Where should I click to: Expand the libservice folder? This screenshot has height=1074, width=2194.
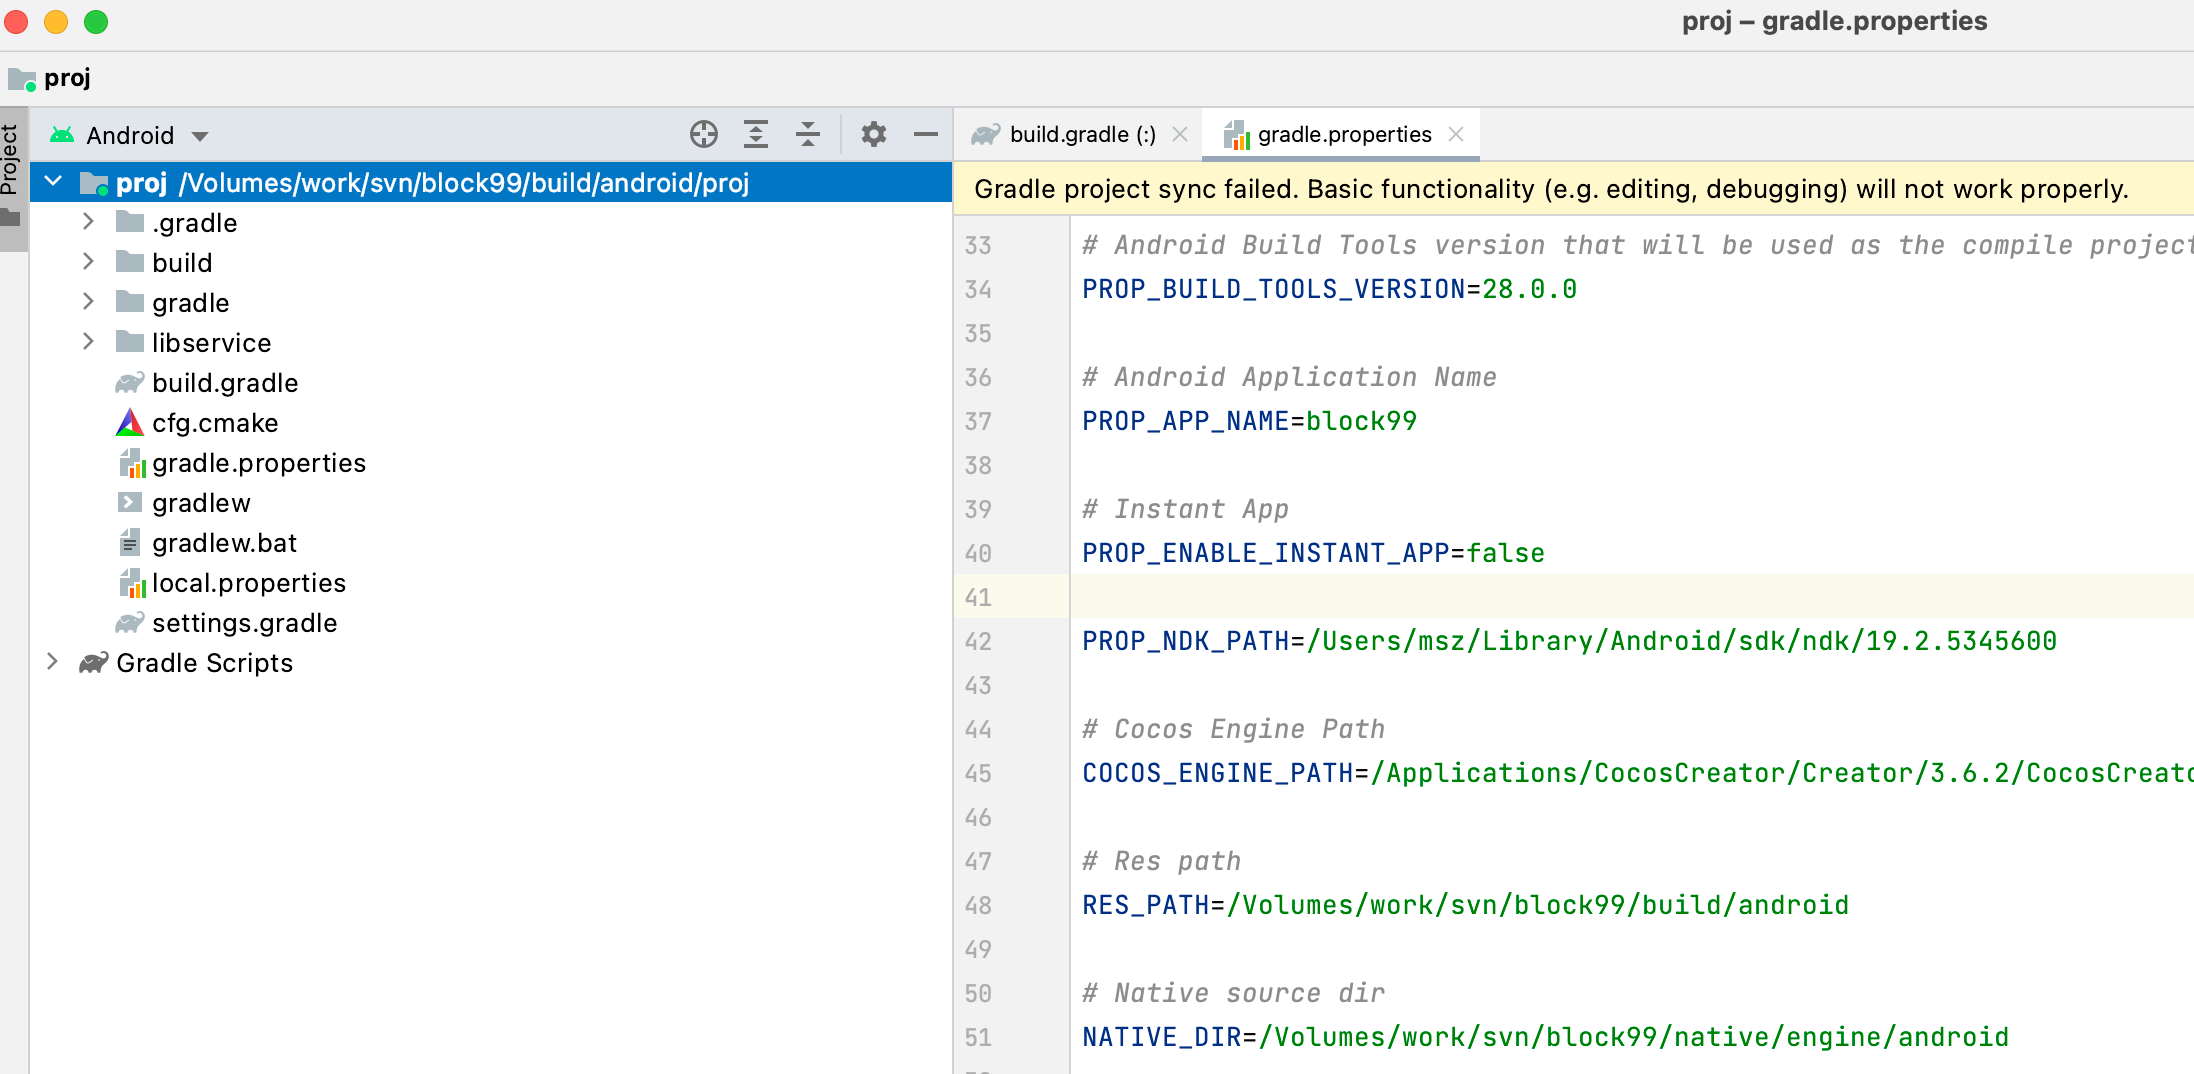(x=88, y=342)
